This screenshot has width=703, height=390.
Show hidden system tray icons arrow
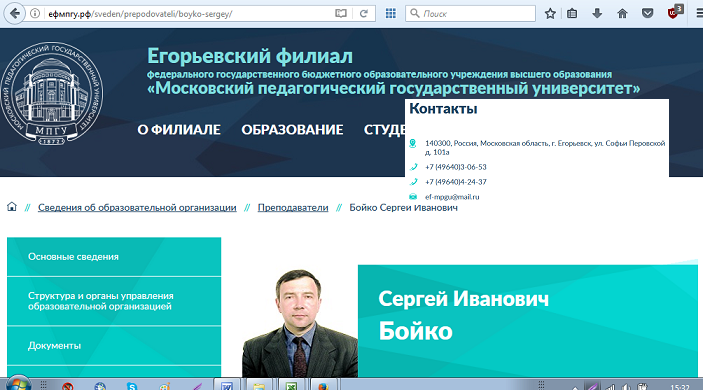tap(575, 387)
